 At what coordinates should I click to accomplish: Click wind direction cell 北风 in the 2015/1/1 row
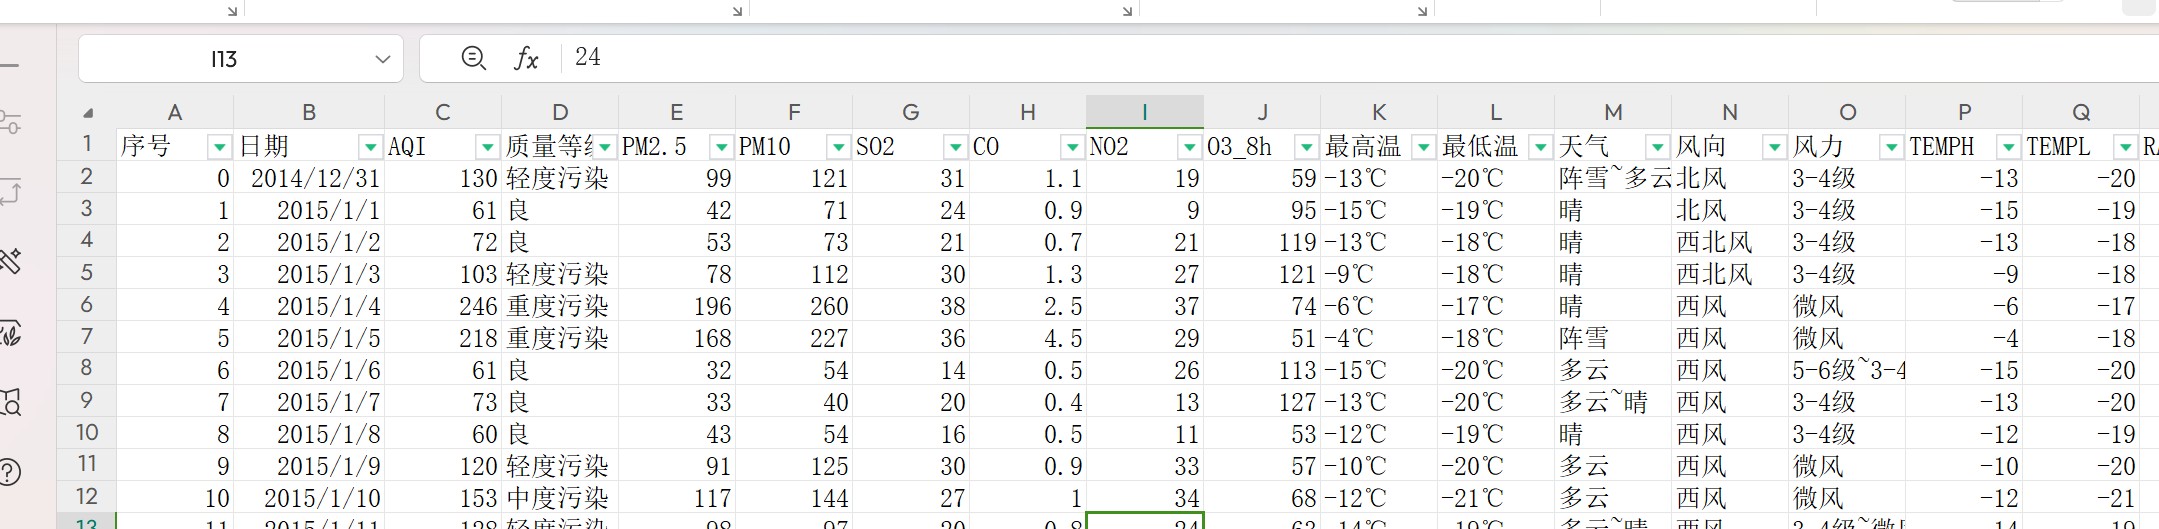click(x=1730, y=210)
